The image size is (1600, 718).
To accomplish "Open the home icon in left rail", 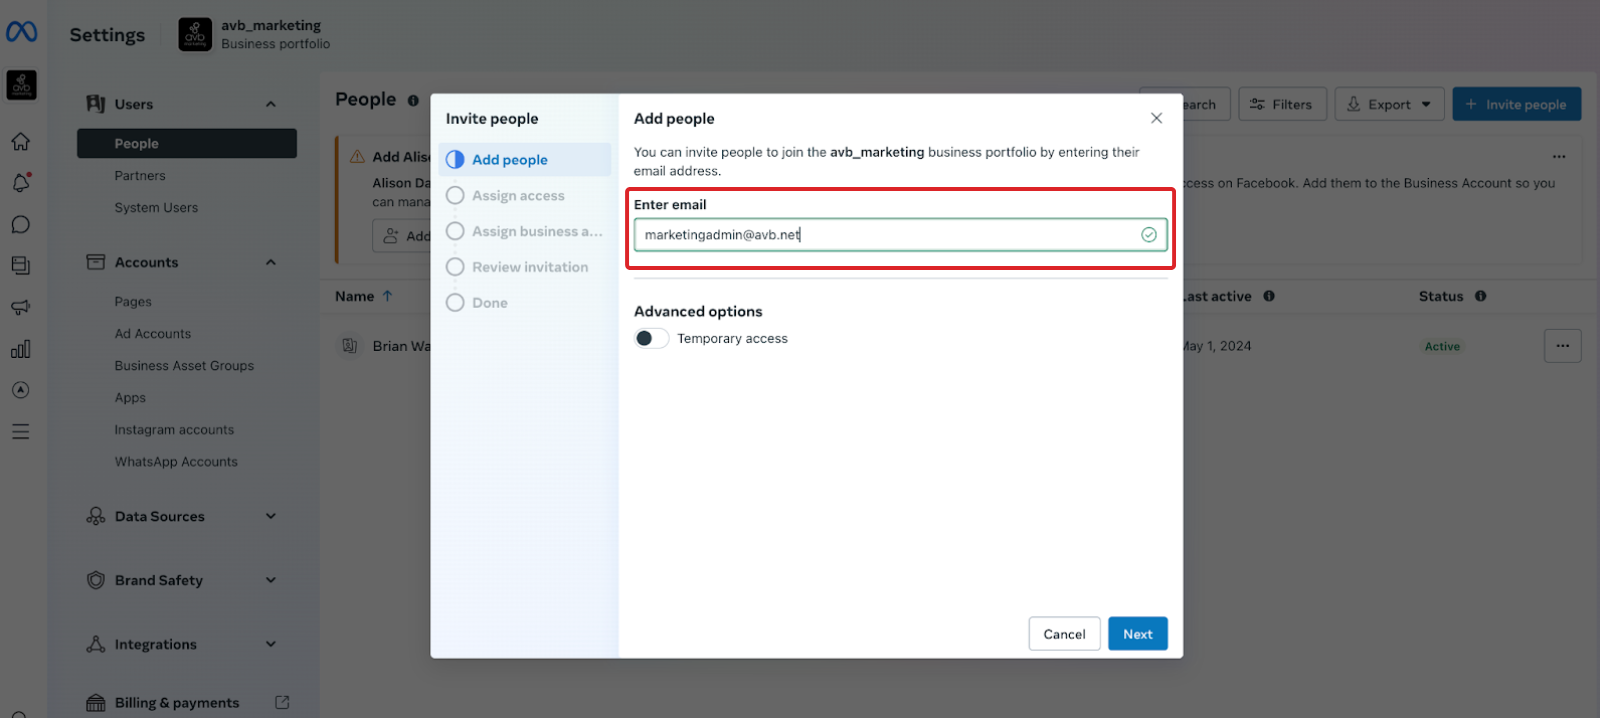I will [21, 142].
